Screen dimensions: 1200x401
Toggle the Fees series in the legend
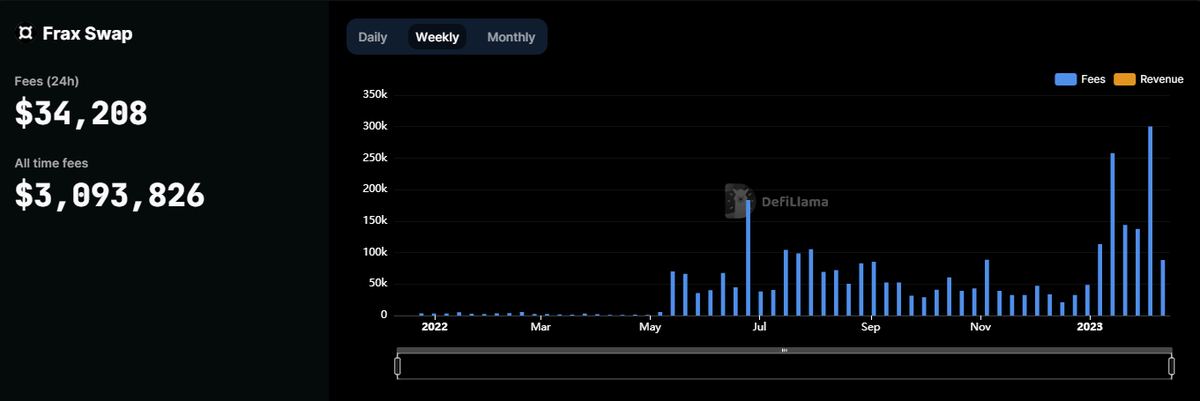tap(1080, 79)
